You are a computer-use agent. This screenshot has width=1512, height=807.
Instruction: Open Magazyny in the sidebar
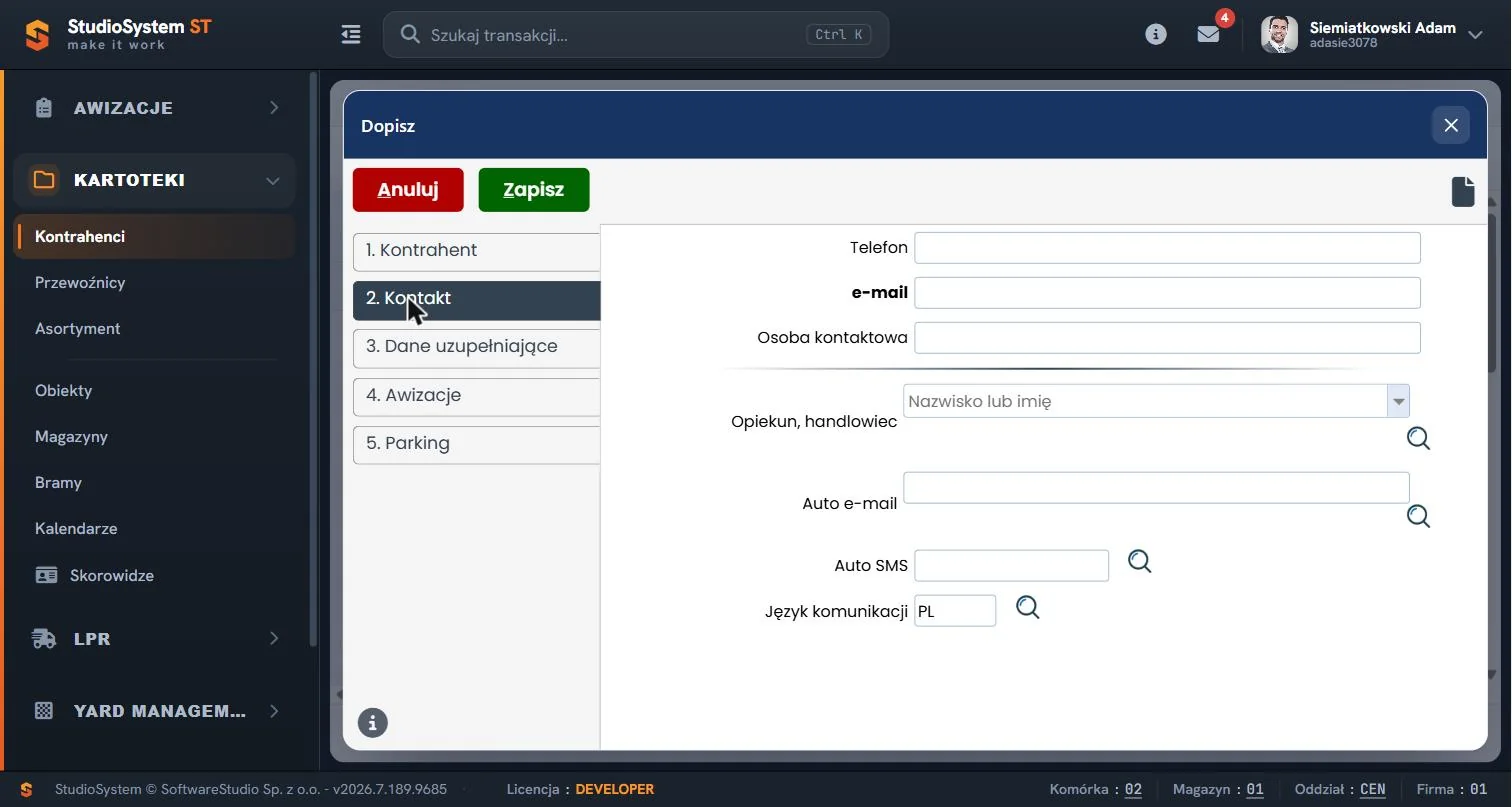tap(71, 437)
